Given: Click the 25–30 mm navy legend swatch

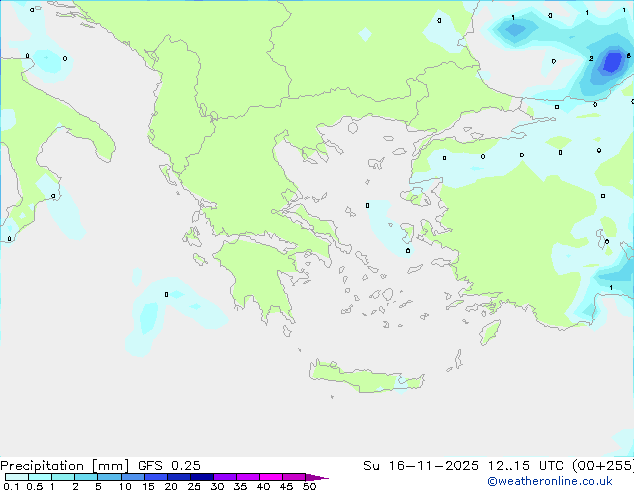Looking at the screenshot, I should [201, 477].
